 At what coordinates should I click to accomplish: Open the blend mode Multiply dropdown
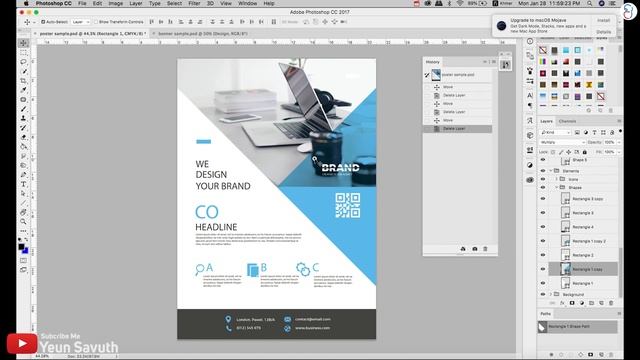tap(562, 142)
